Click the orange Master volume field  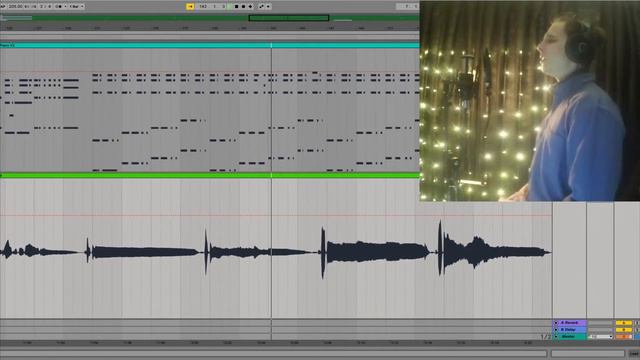pyautogui.click(x=624, y=337)
